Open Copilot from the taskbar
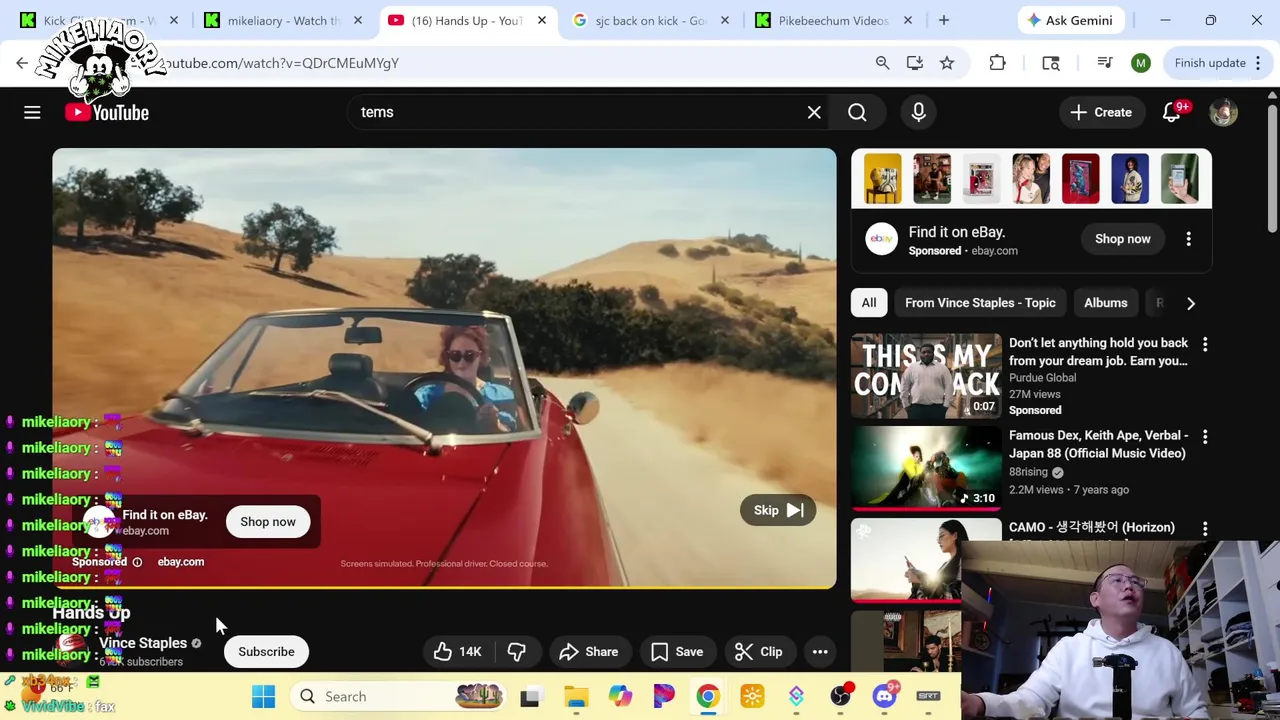 click(x=620, y=696)
